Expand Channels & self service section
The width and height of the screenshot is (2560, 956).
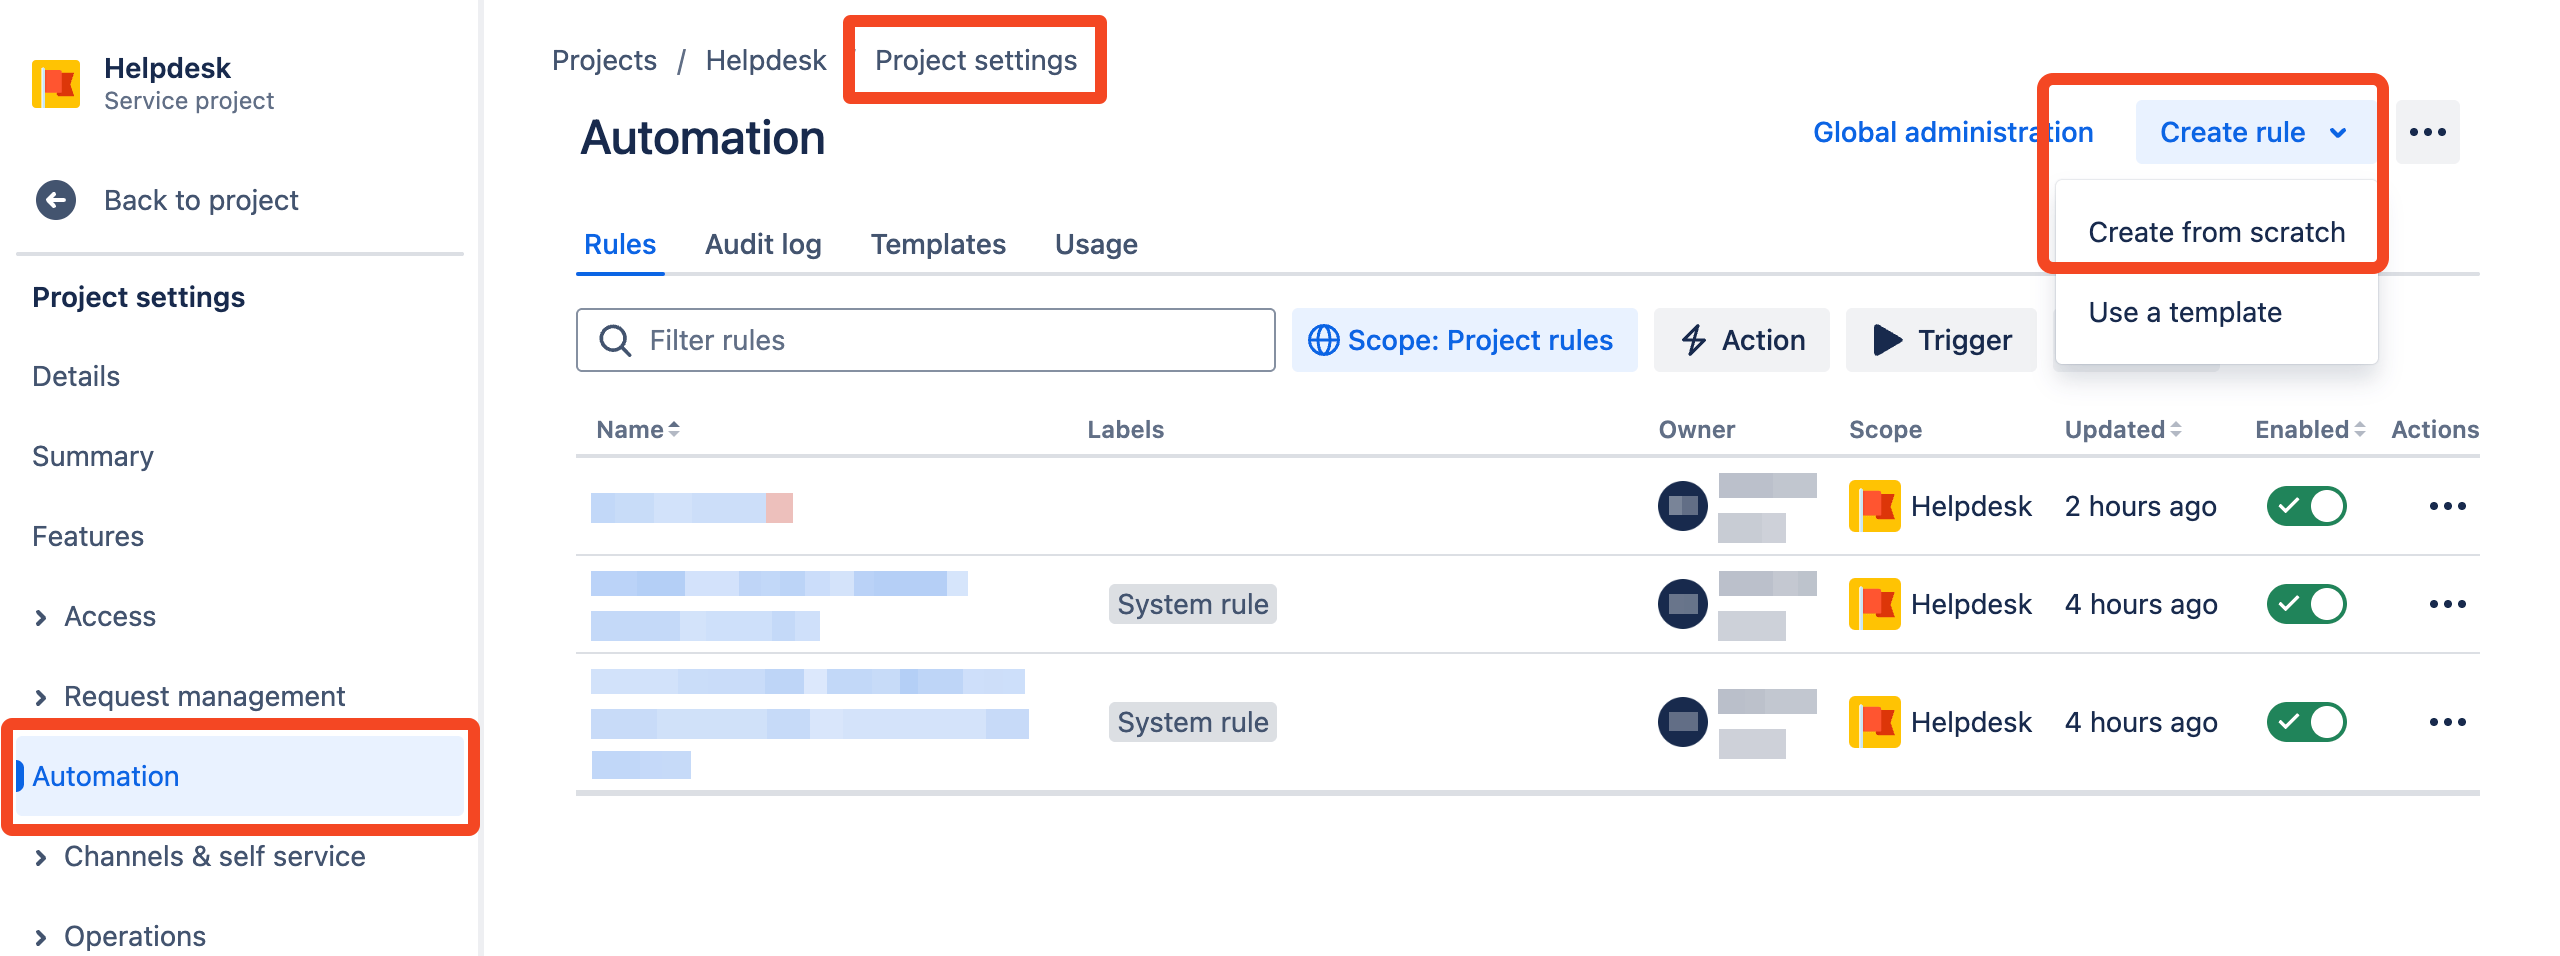tap(41, 858)
